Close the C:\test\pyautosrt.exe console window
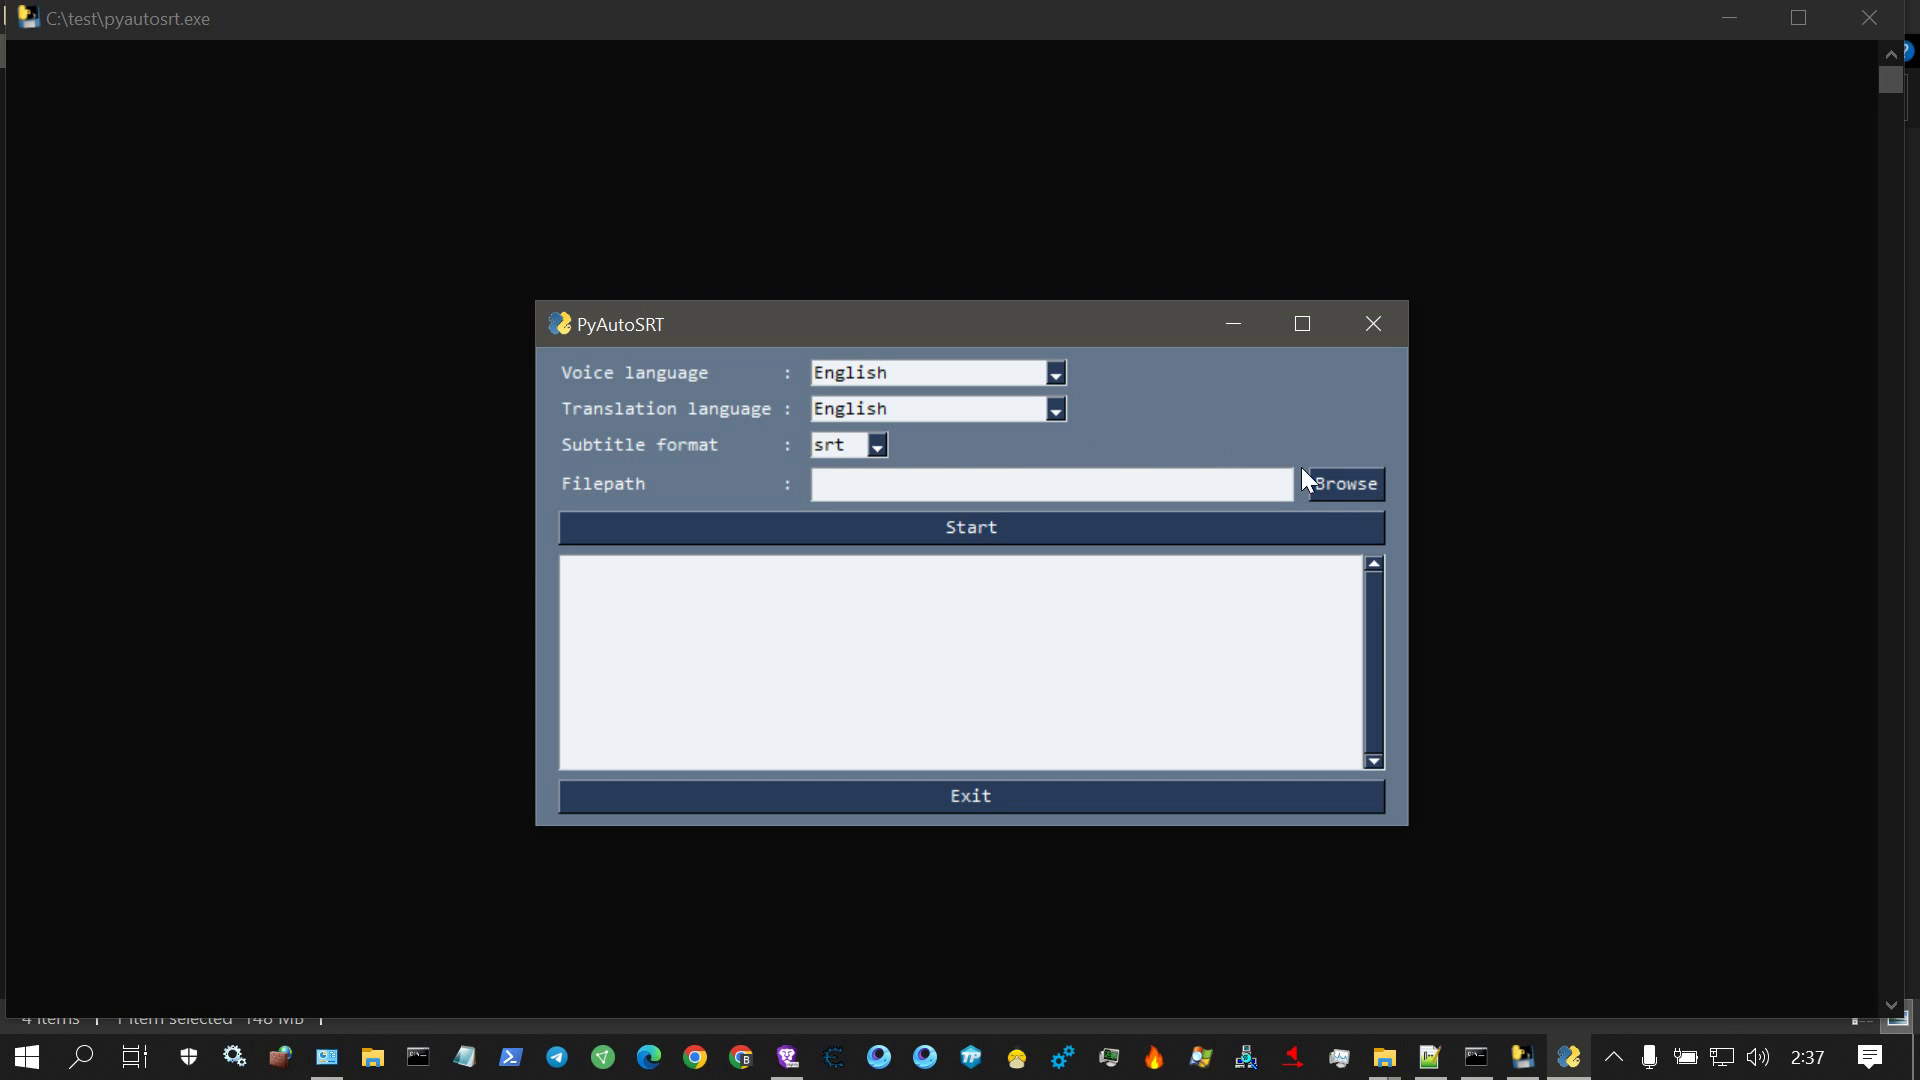Viewport: 1920px width, 1080px height. (x=1869, y=18)
